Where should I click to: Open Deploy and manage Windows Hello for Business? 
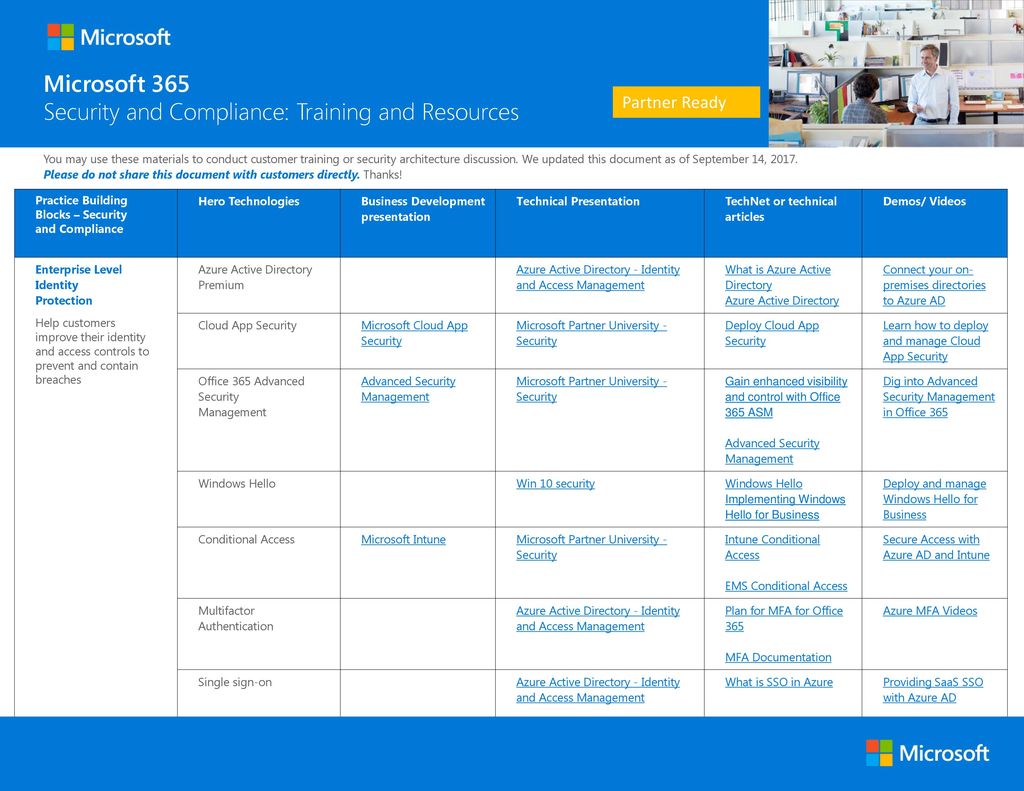click(x=934, y=499)
